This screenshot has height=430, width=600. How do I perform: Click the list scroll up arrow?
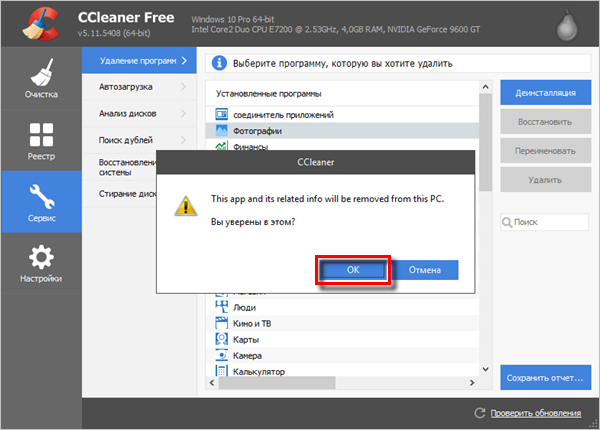pyautogui.click(x=486, y=87)
